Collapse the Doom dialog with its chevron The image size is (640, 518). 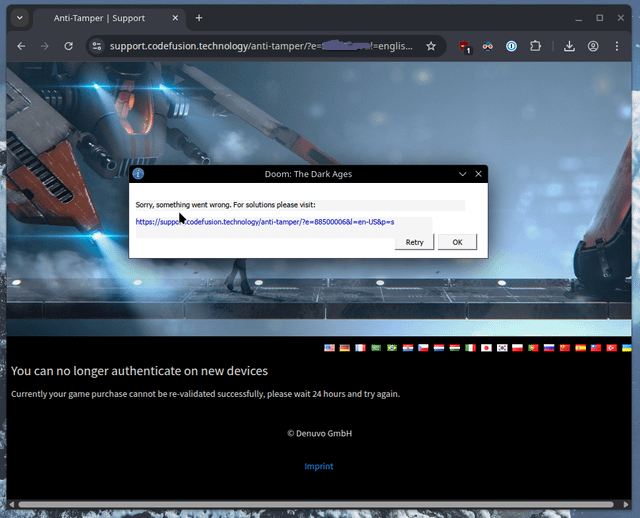point(462,174)
